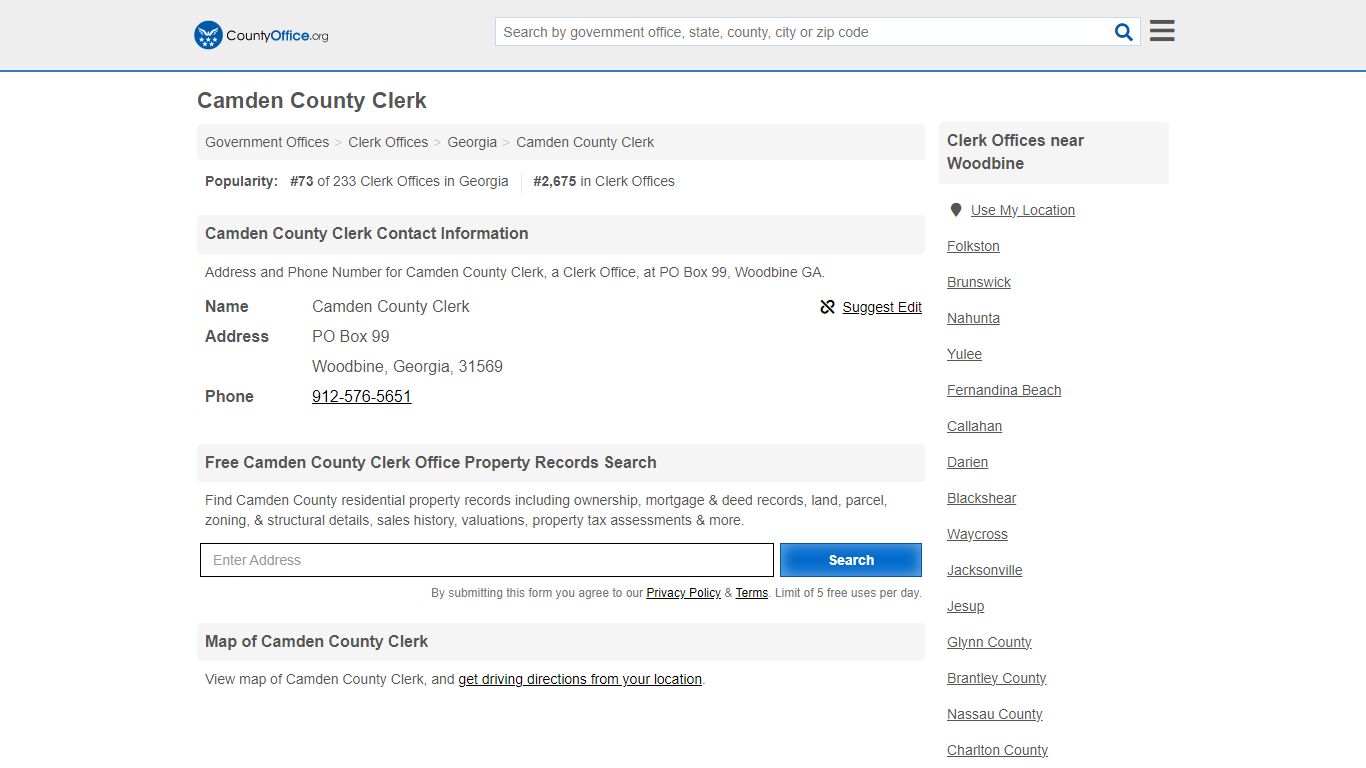This screenshot has height=768, width=1366.
Task: Click the PO Box 99 address text
Action: 350,336
